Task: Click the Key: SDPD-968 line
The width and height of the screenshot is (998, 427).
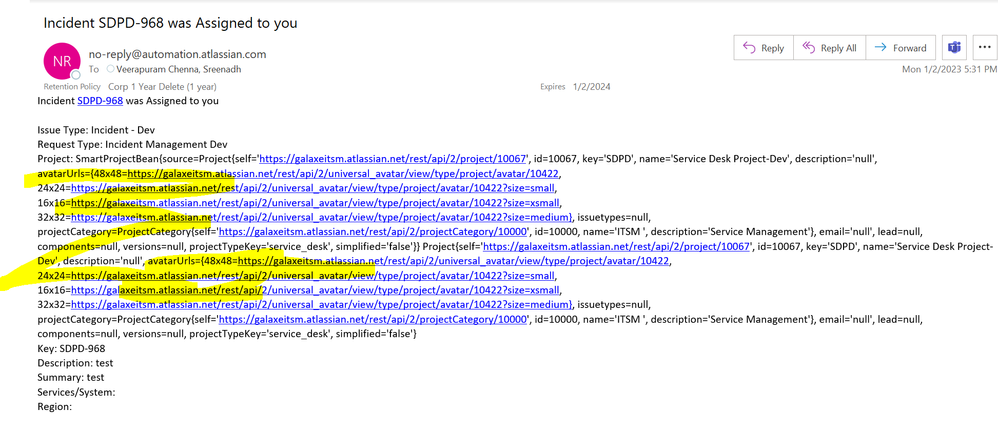Action: point(71,349)
